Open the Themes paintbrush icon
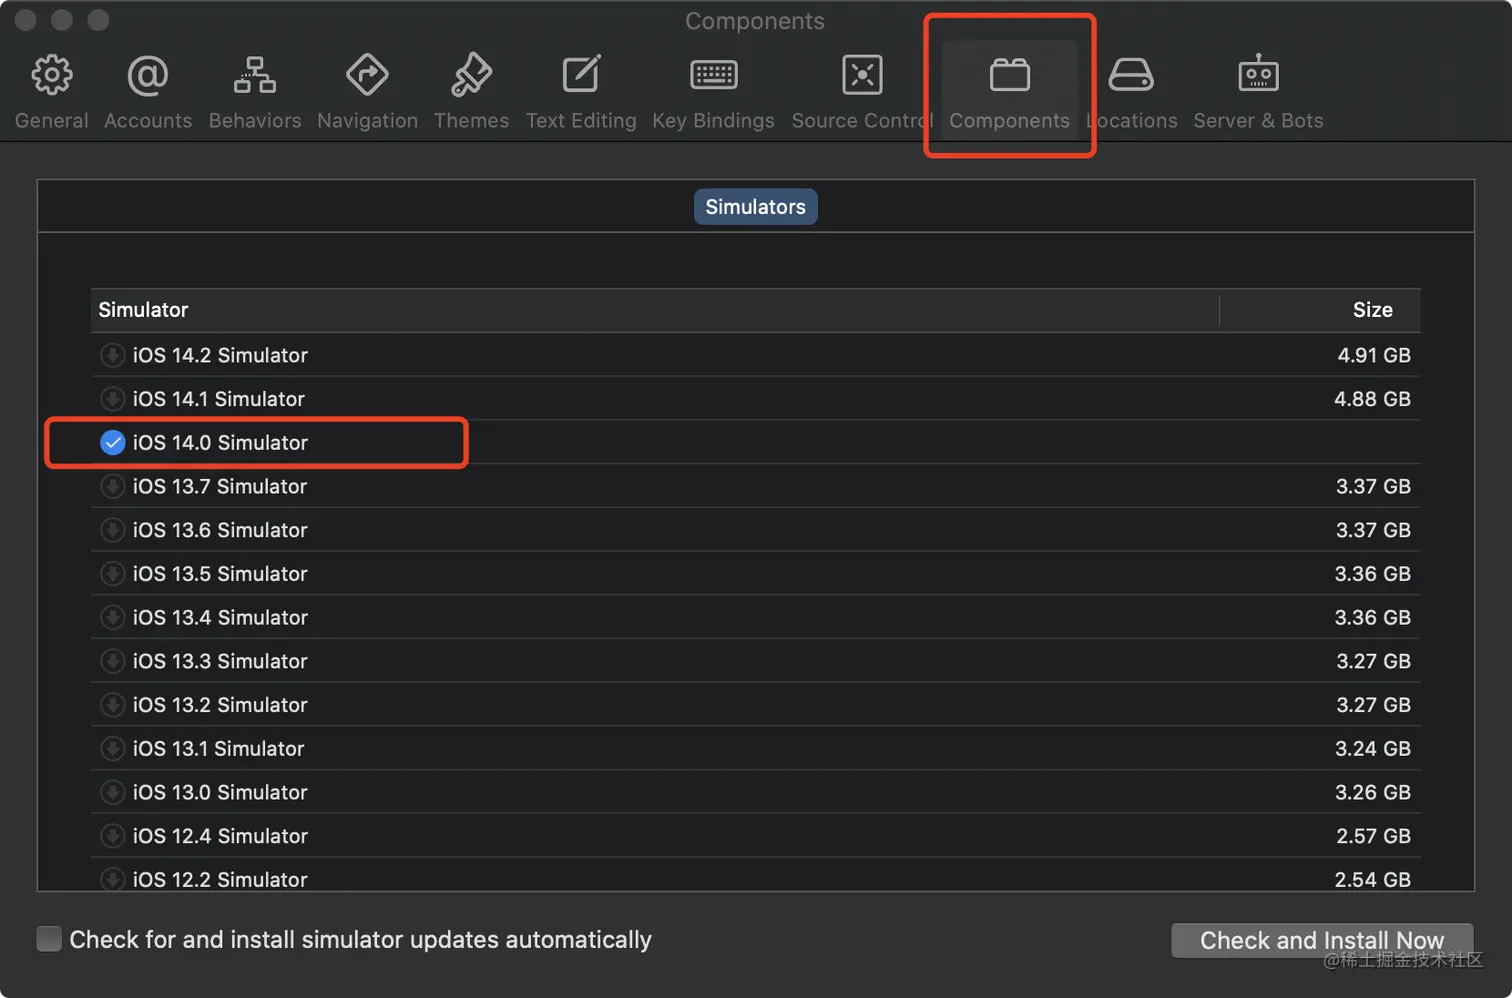Image resolution: width=1512 pixels, height=998 pixels. [x=471, y=75]
